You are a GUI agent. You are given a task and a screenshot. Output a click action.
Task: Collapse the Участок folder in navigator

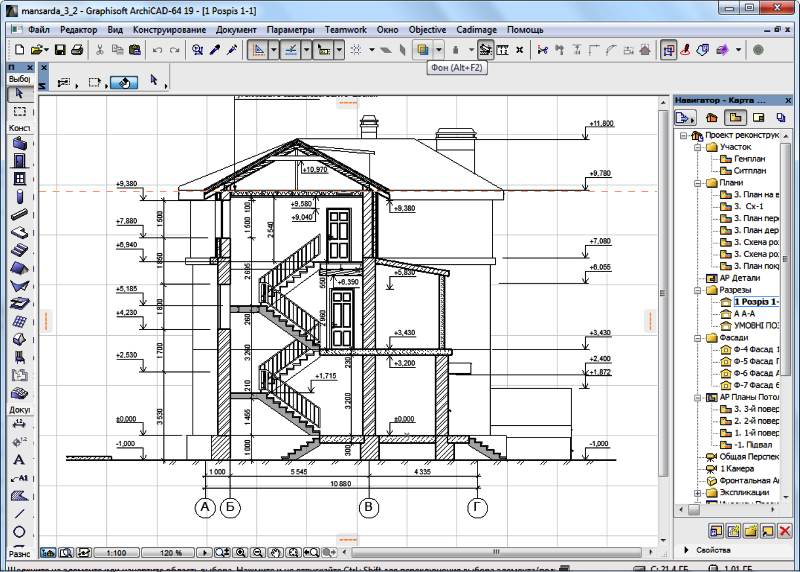coord(697,147)
